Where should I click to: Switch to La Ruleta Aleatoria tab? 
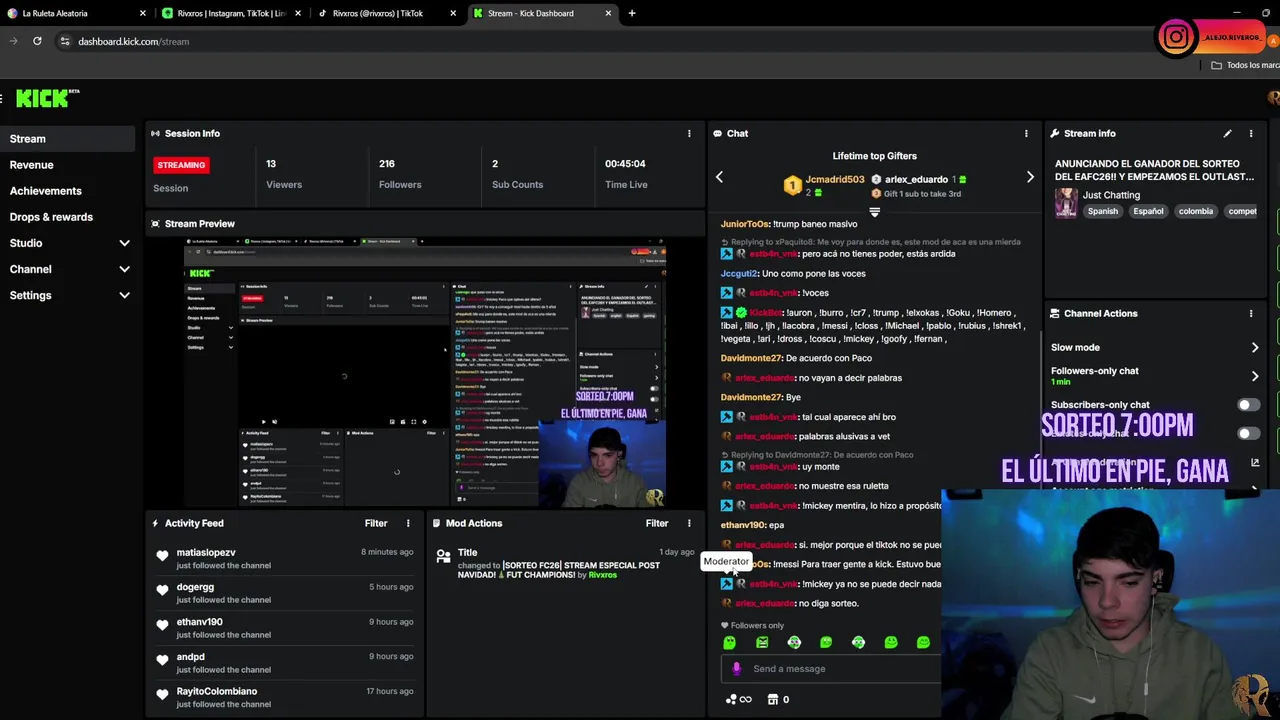tap(76, 13)
